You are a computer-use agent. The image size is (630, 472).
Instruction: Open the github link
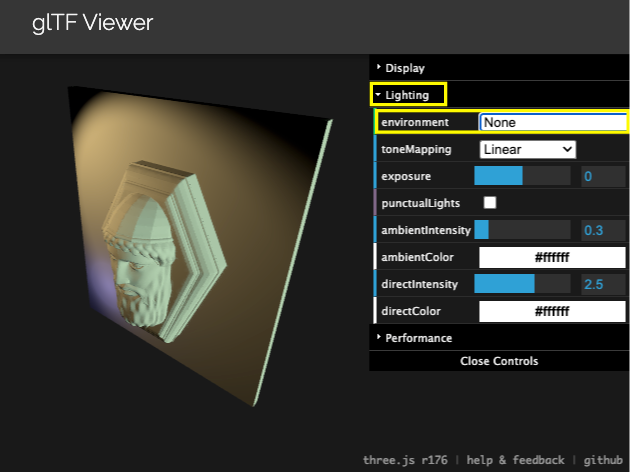[603, 460]
